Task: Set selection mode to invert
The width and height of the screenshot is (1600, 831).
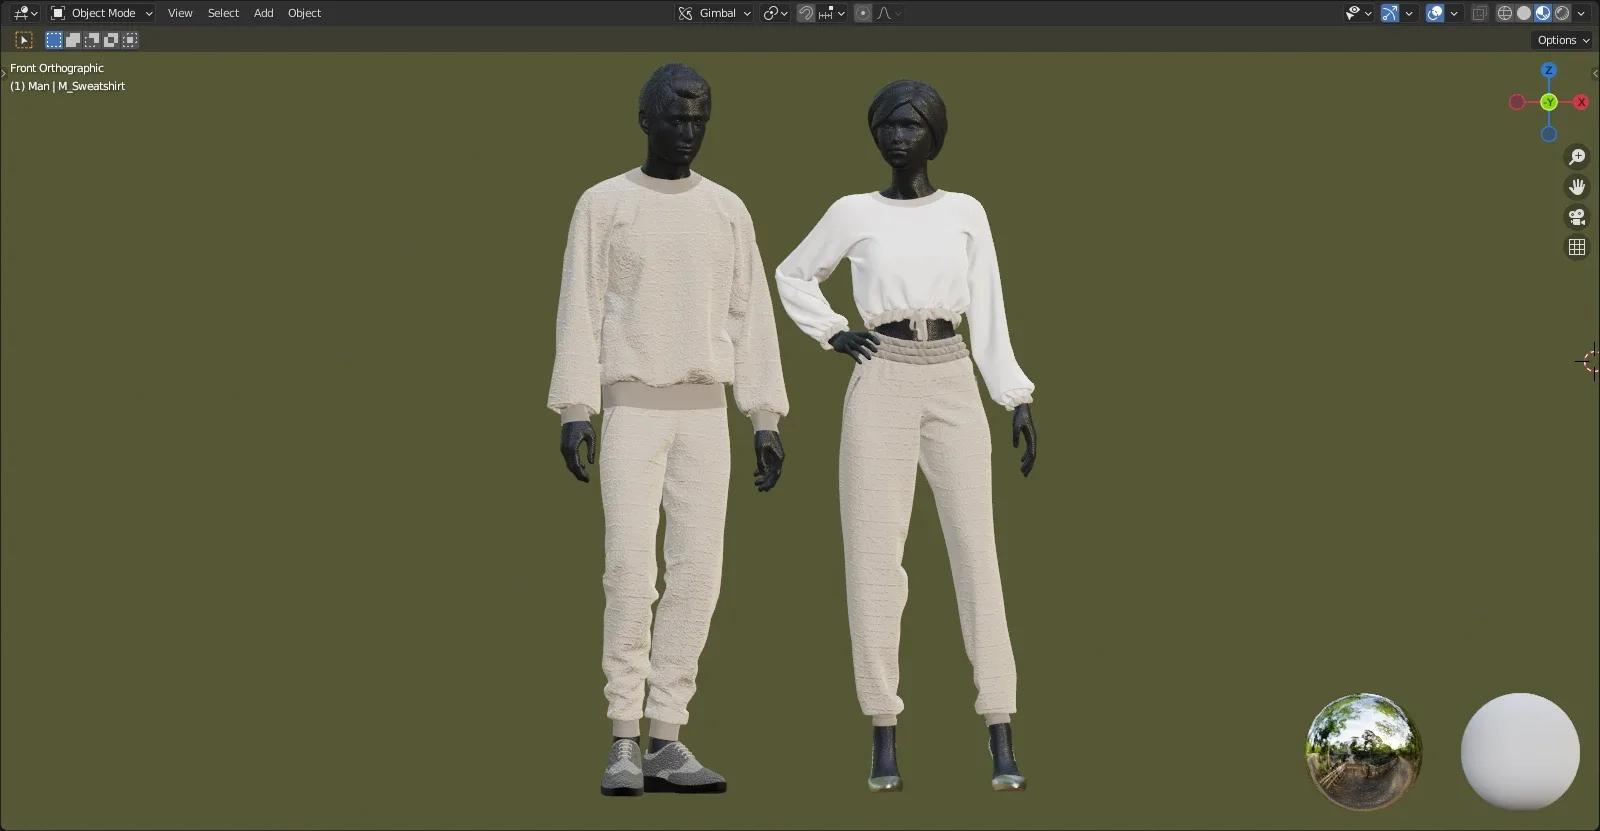Action: click(x=111, y=40)
